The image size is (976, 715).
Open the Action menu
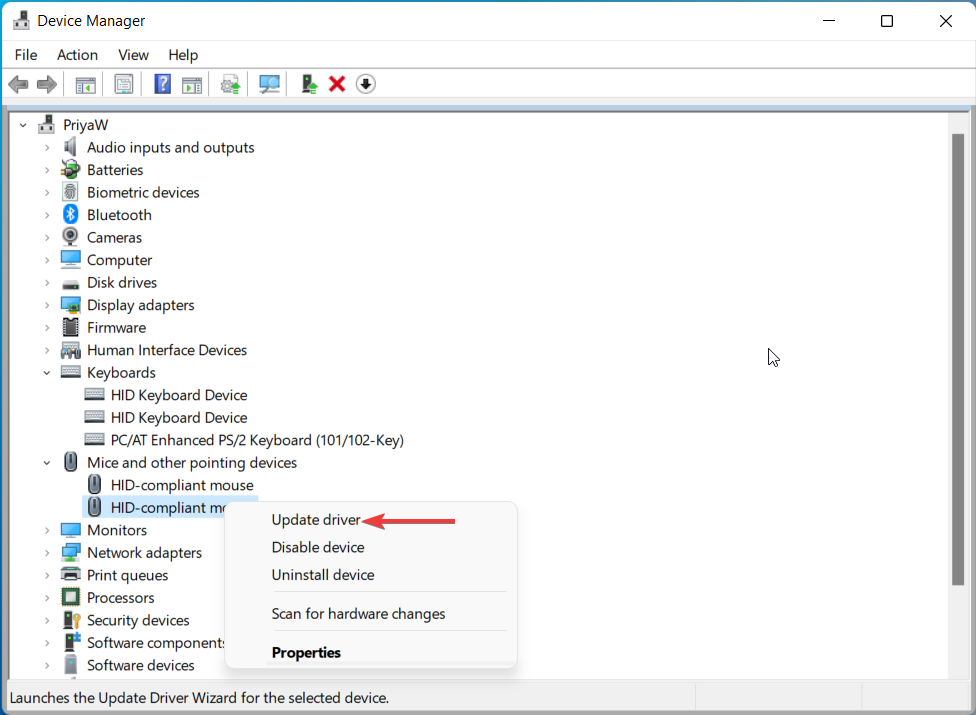point(77,55)
